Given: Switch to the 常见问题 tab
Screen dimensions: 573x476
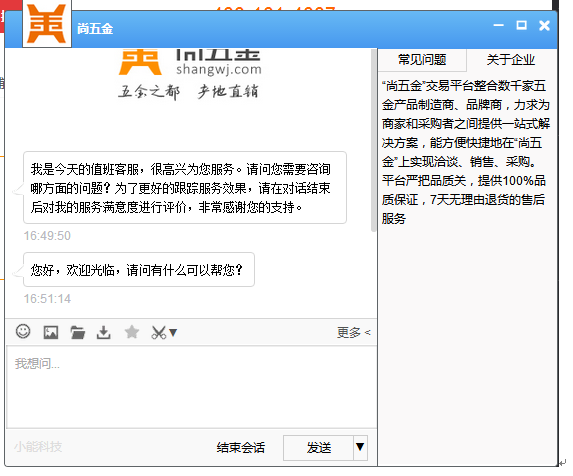Looking at the screenshot, I should tap(422, 60).
